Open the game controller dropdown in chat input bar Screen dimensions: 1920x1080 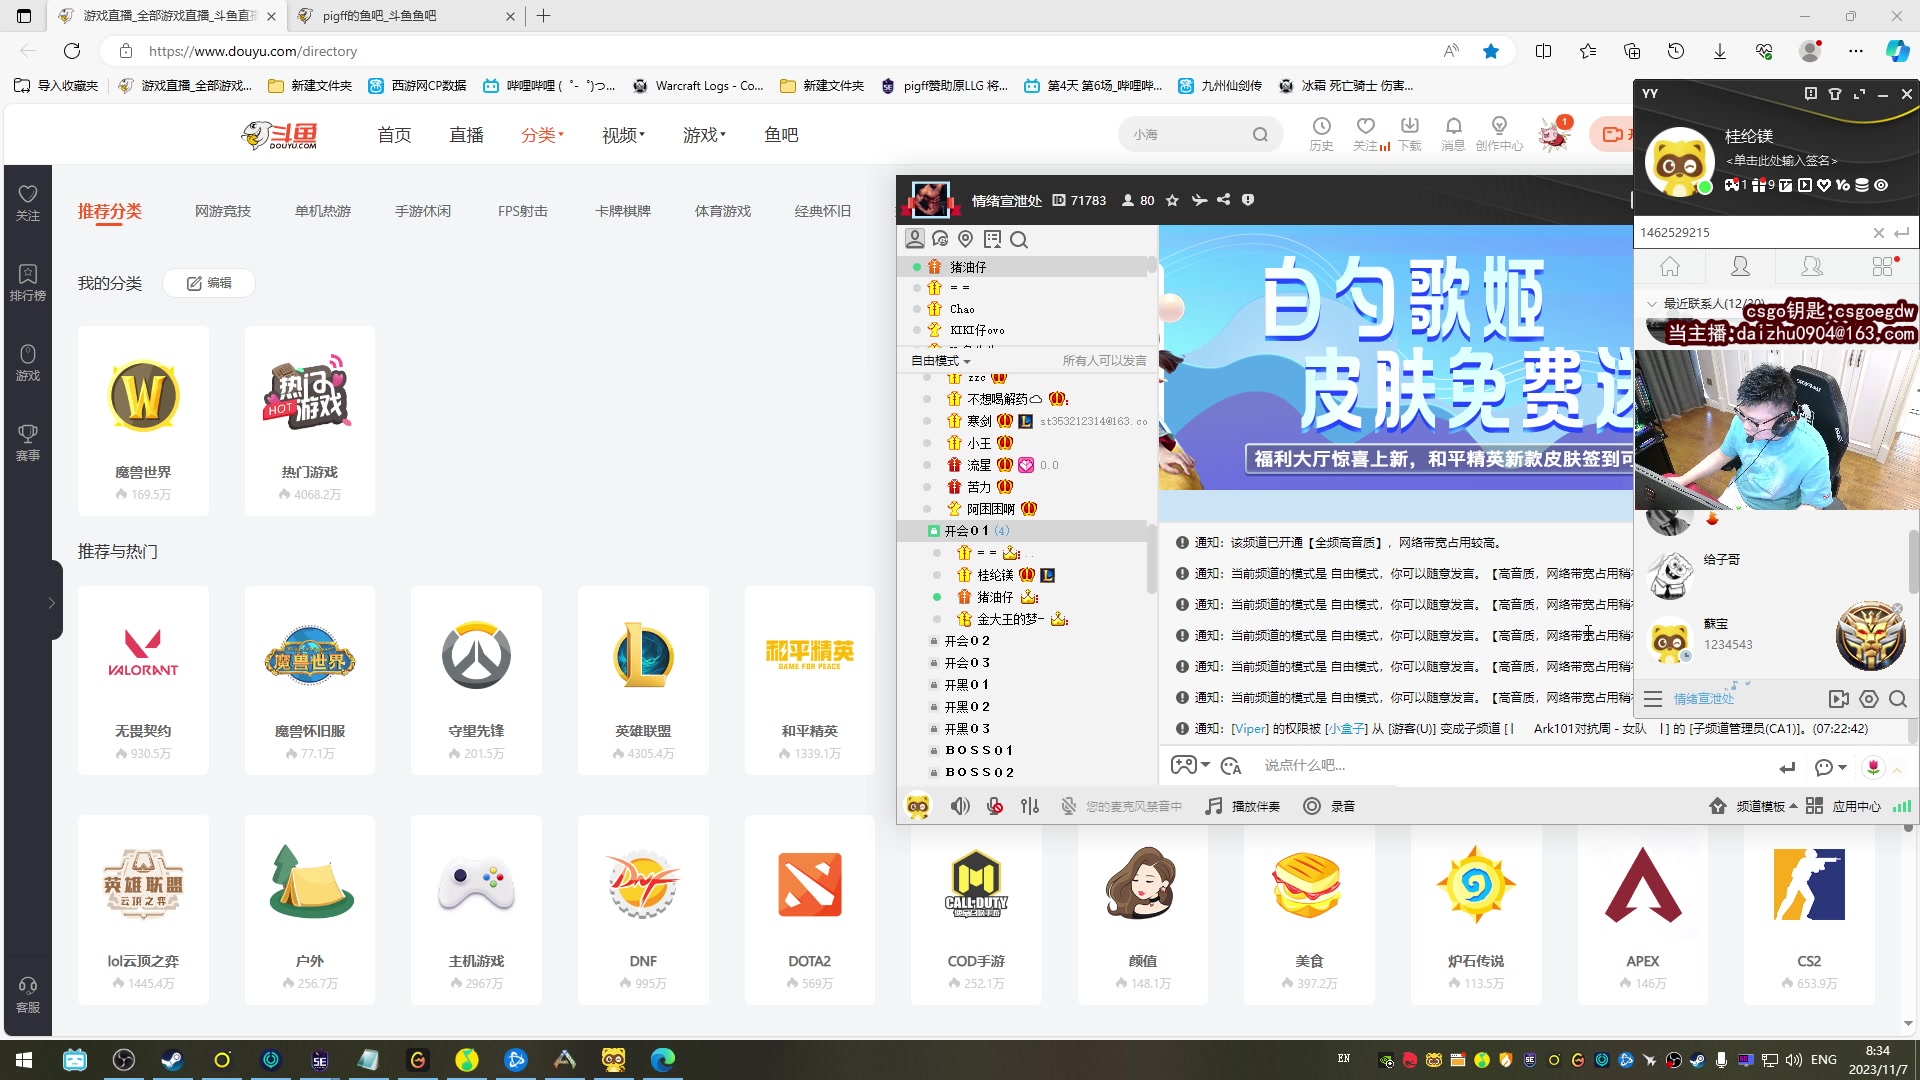click(1190, 765)
